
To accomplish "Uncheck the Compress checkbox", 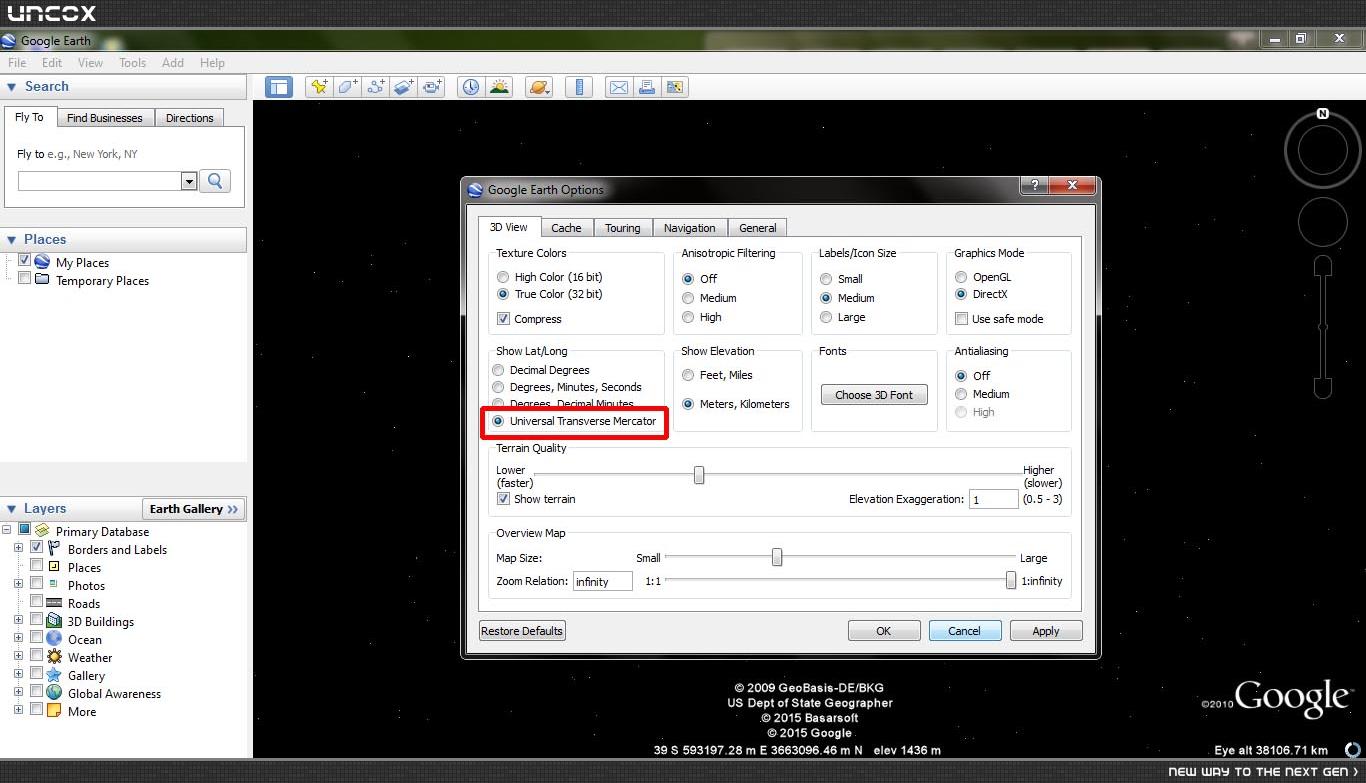I will tap(503, 319).
